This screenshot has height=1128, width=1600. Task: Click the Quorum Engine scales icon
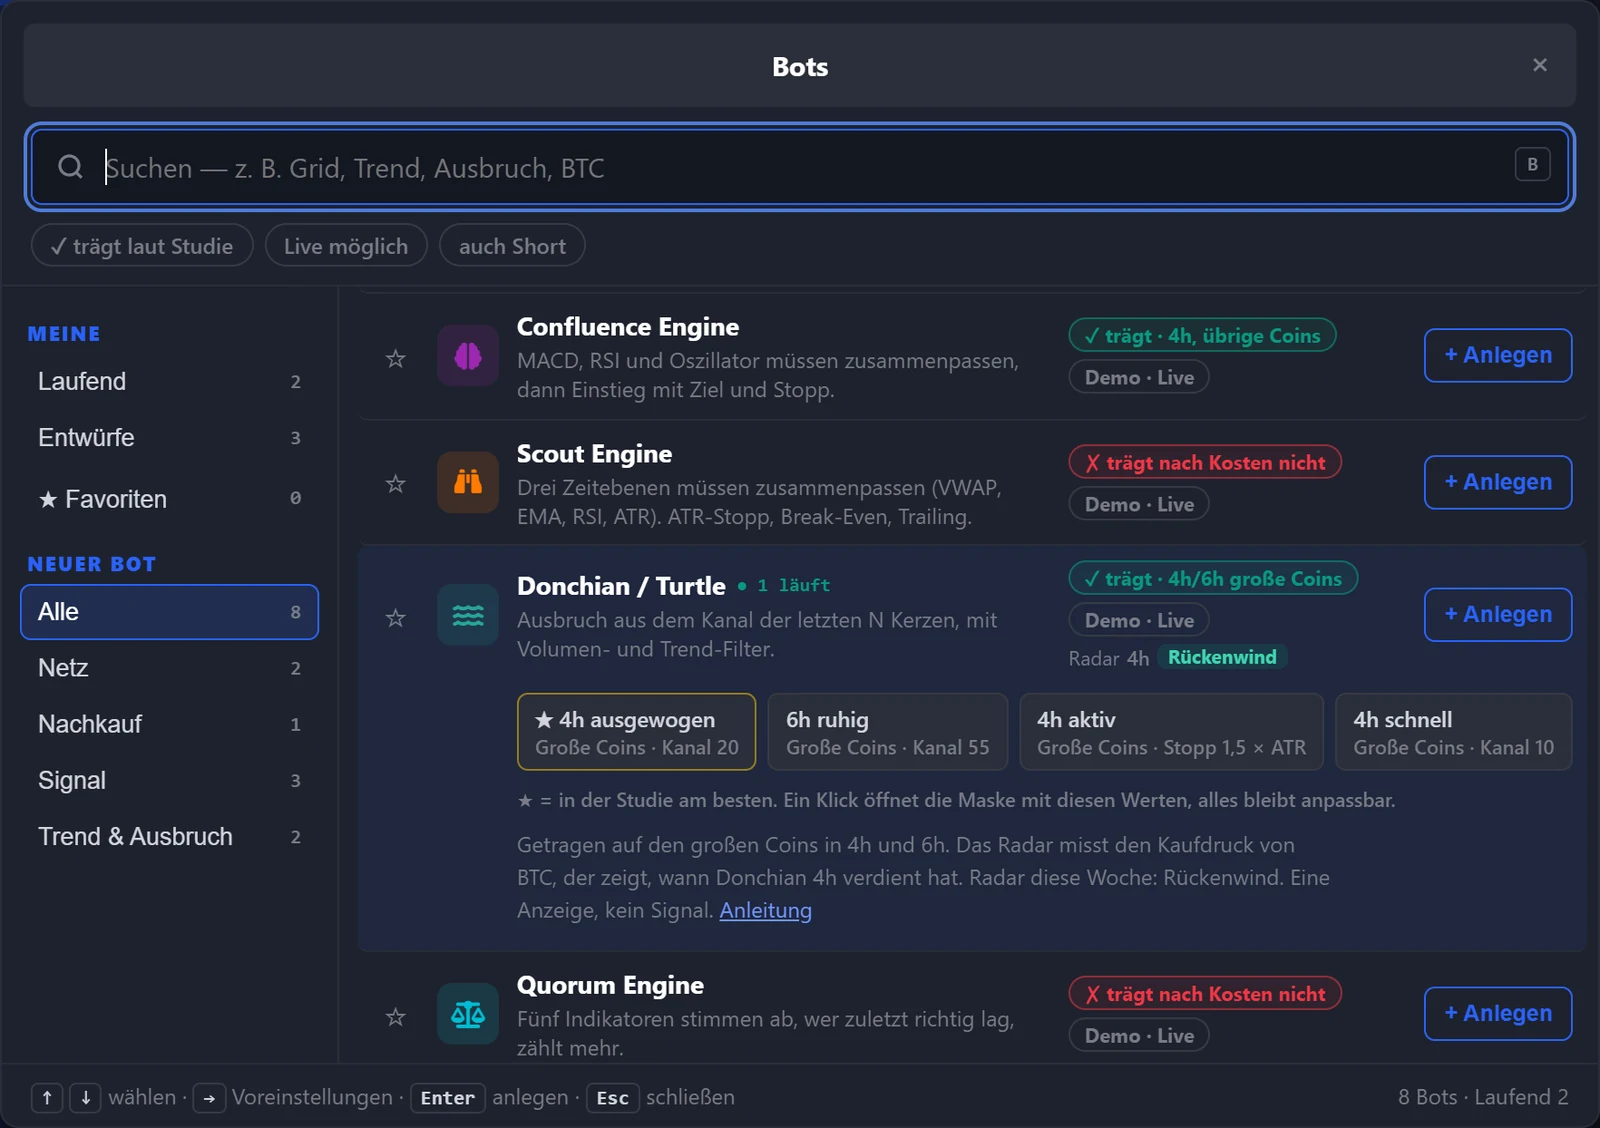[x=468, y=1014]
